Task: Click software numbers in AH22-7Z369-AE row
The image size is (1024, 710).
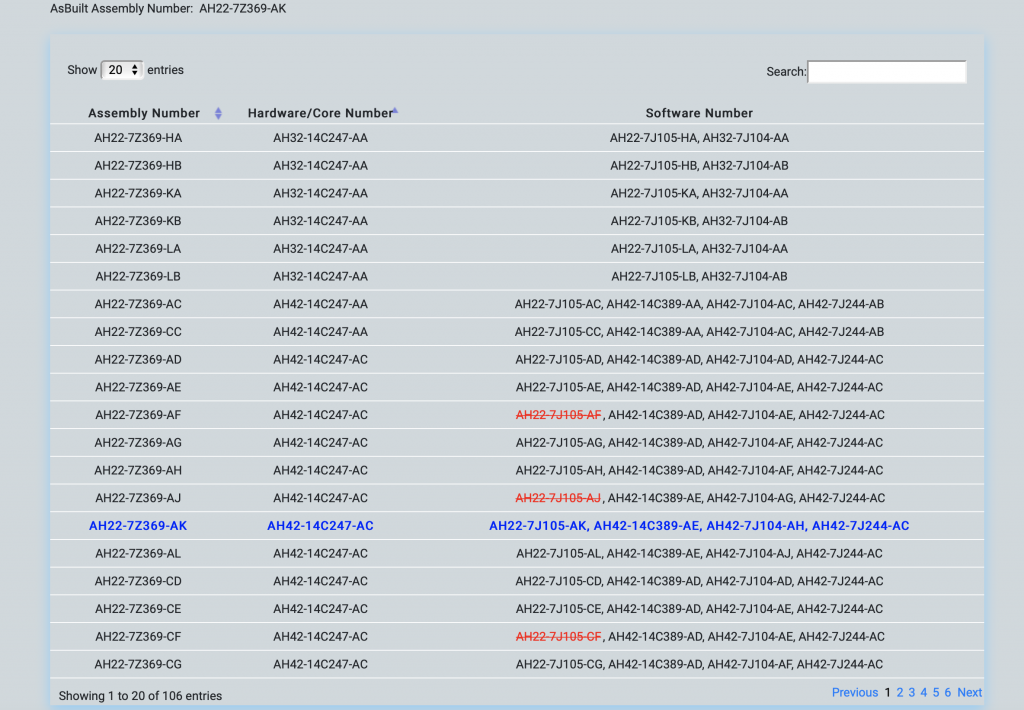Action: pyautogui.click(x=699, y=387)
